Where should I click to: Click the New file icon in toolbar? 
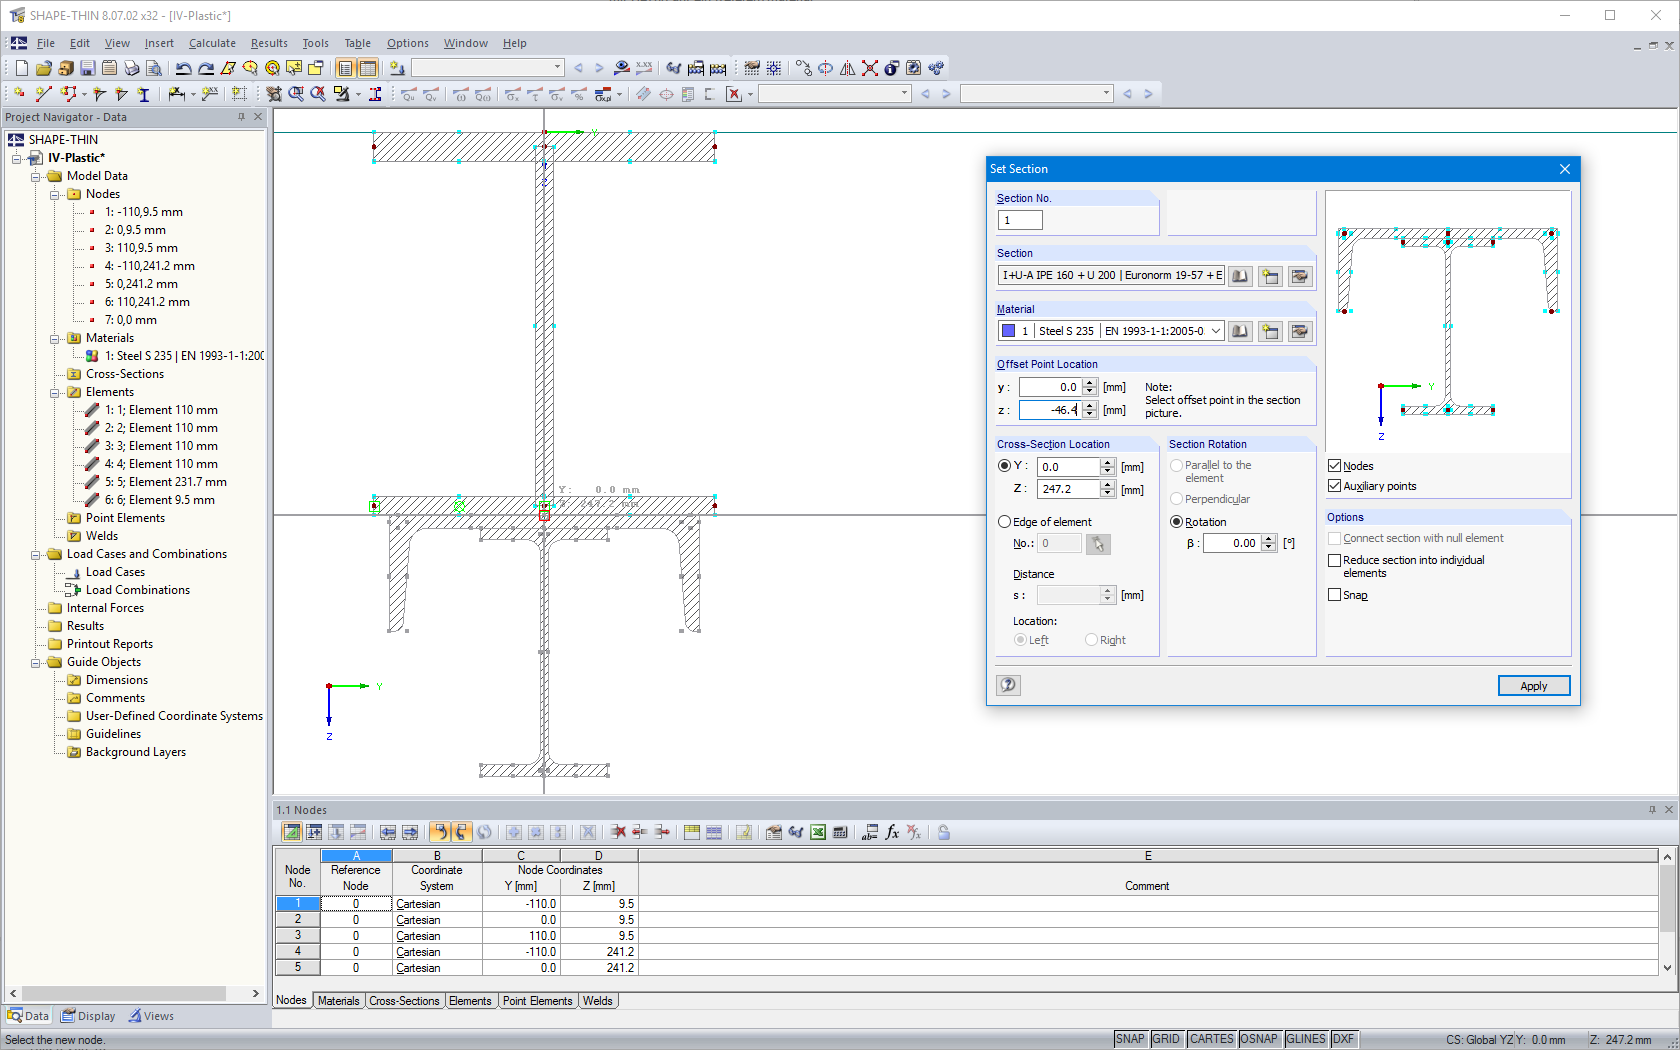pyautogui.click(x=22, y=68)
